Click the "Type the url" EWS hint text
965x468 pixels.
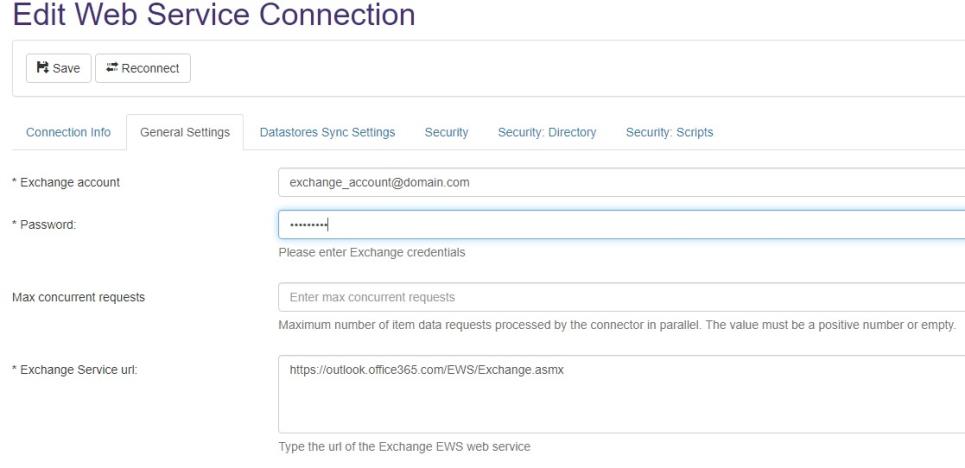pos(404,447)
